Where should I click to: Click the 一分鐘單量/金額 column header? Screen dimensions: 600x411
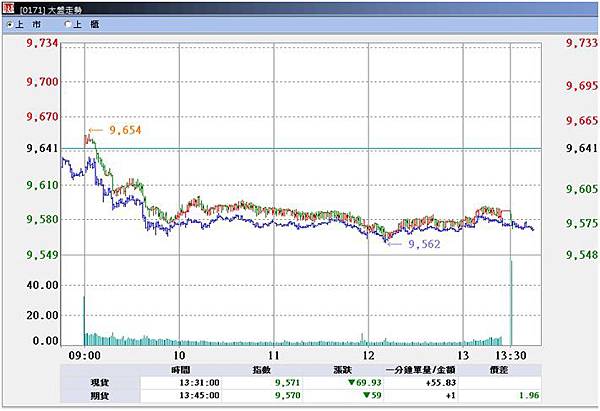point(420,370)
